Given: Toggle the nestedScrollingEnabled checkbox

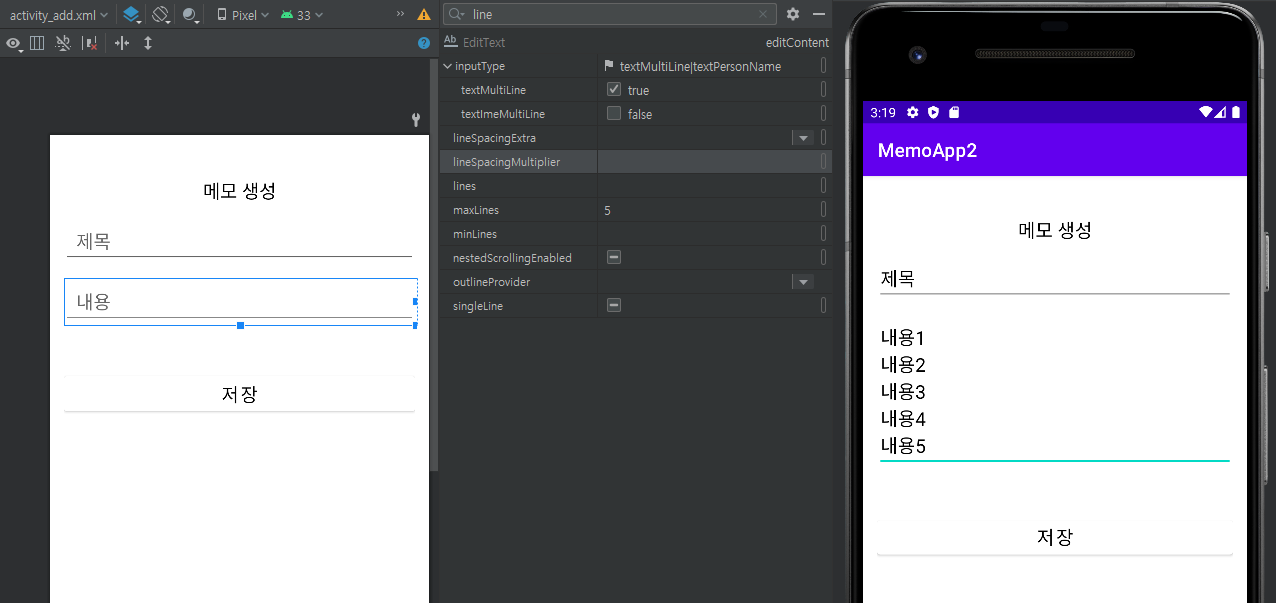Looking at the screenshot, I should (614, 257).
